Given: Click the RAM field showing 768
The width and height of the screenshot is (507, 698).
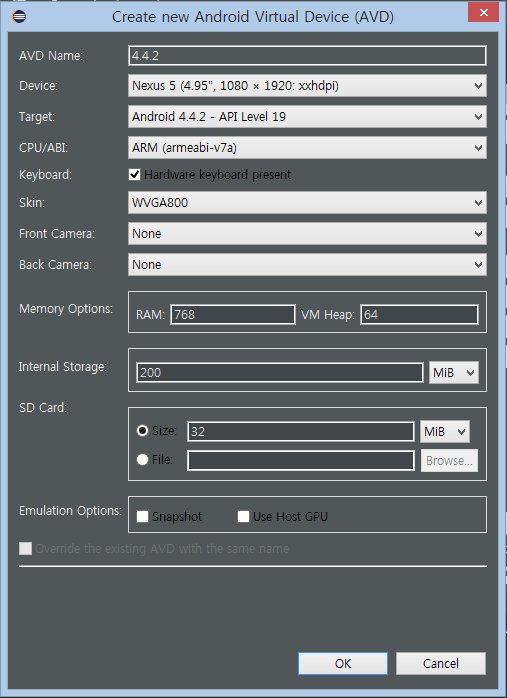Looking at the screenshot, I should (233, 315).
